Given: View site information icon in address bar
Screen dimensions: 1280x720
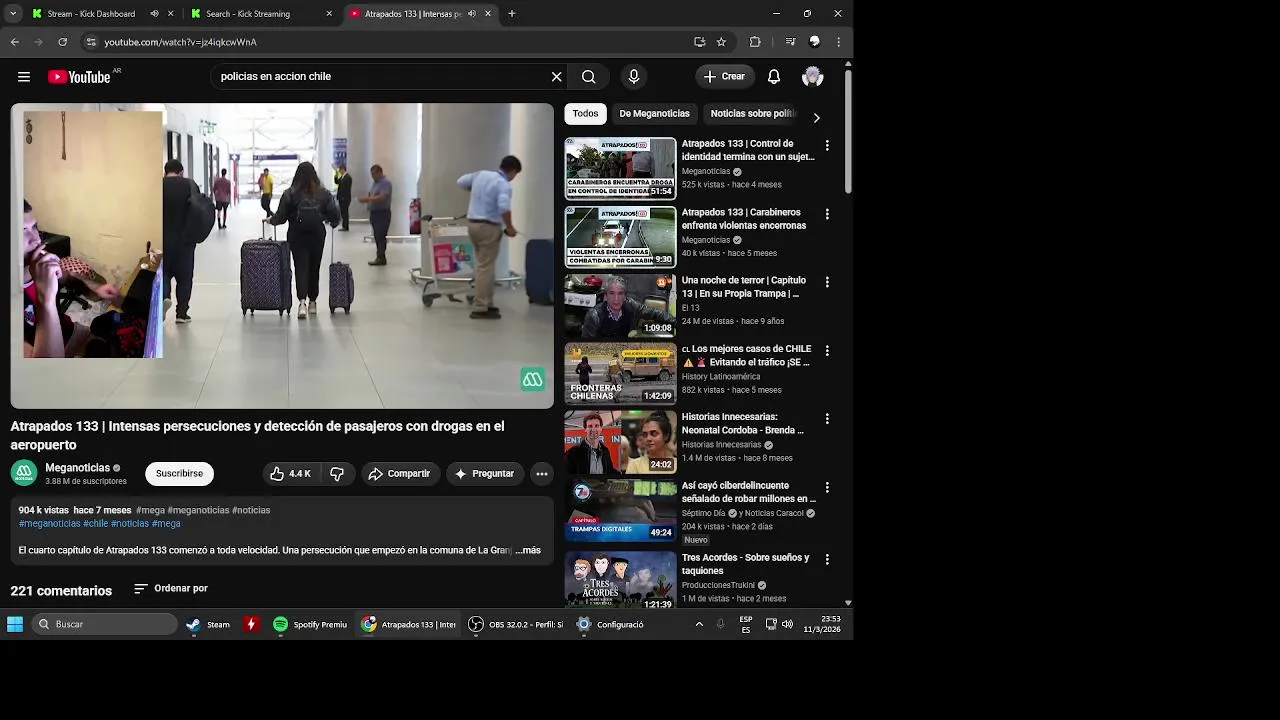Looking at the screenshot, I should 91,42.
